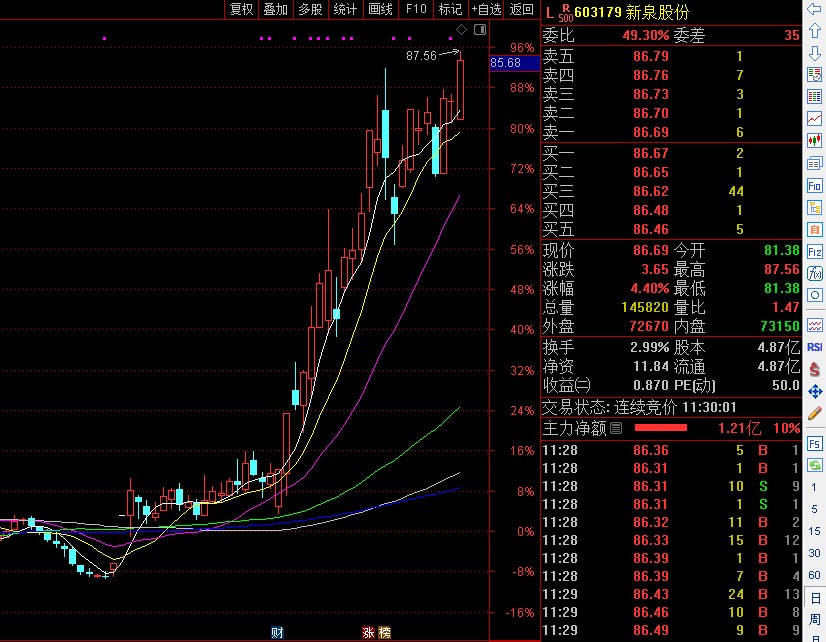Click the wavy indicator lines icon

[x=814, y=327]
